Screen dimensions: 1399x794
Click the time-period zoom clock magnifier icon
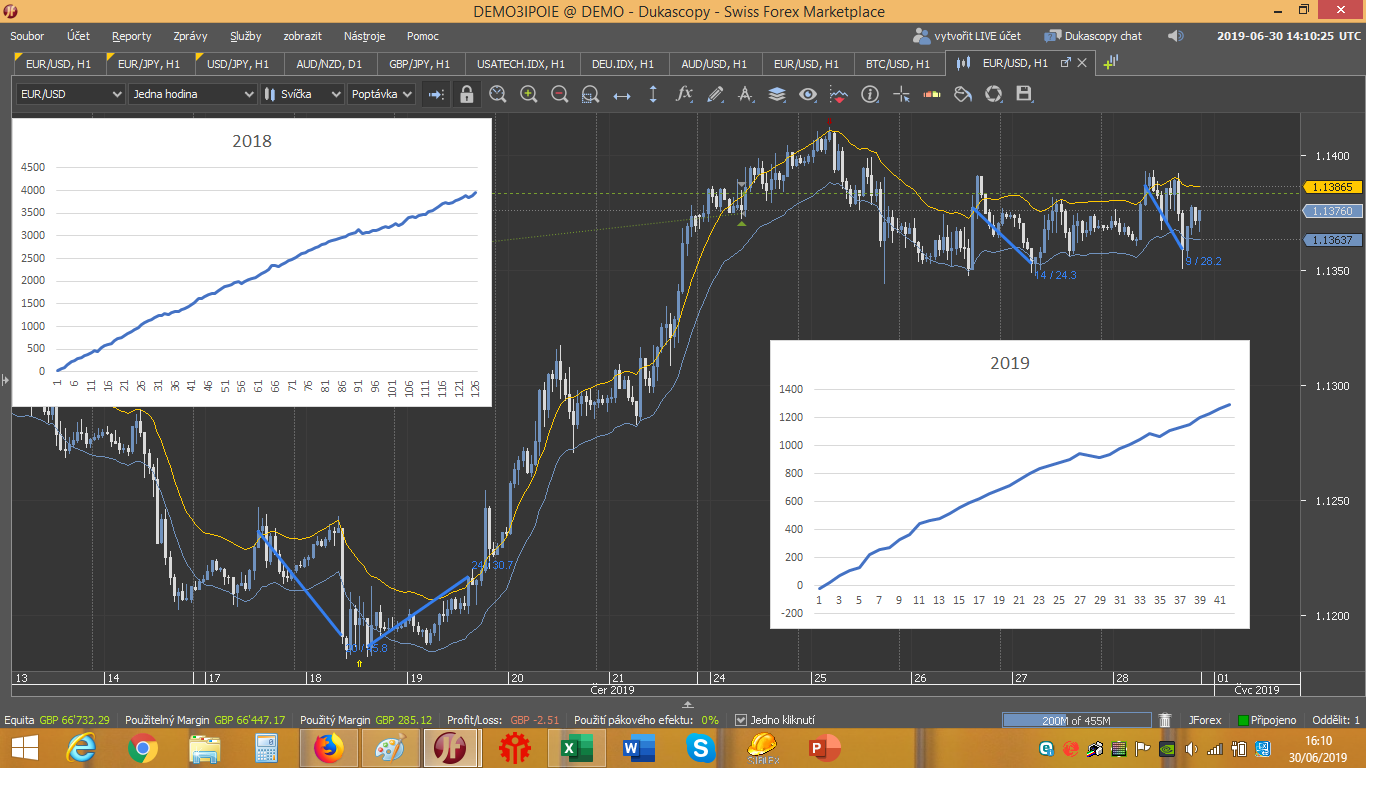click(x=498, y=94)
